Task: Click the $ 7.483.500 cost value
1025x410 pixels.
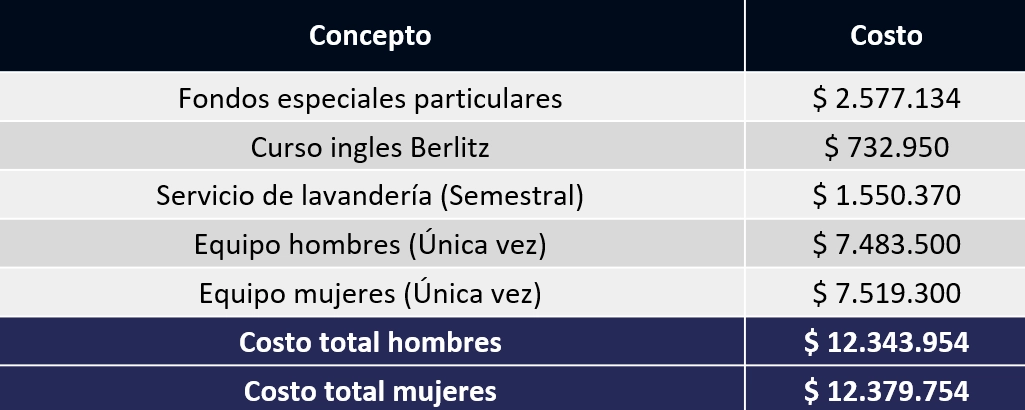Action: click(x=886, y=245)
